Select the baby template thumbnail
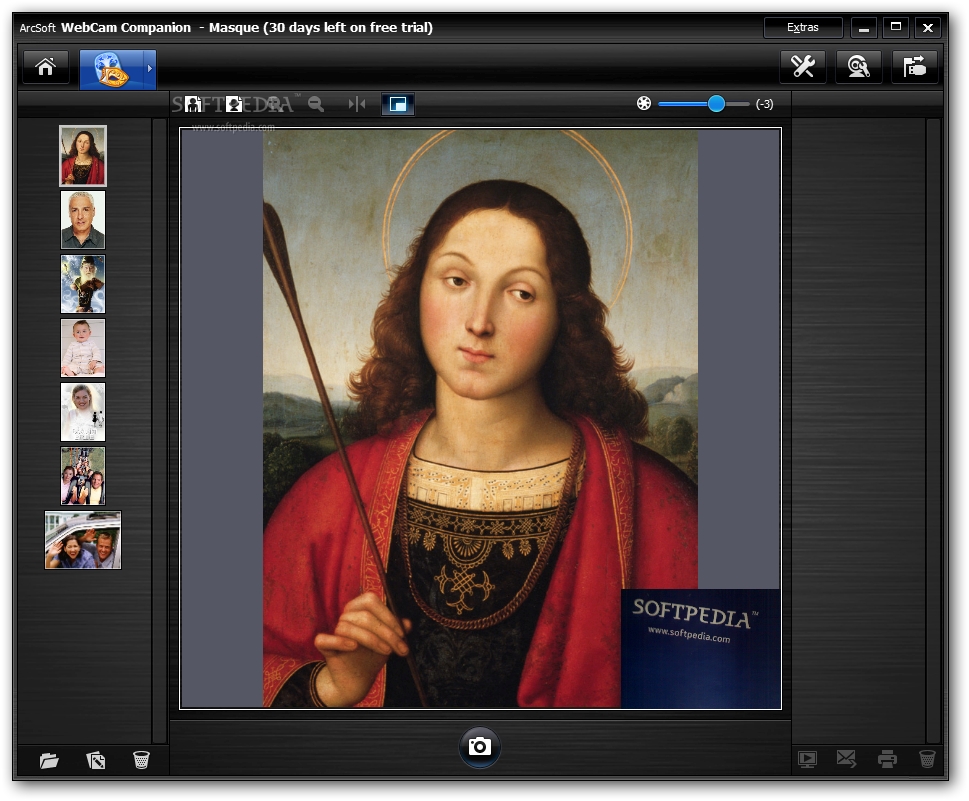Screen dimensions: 969x801 [x=83, y=348]
